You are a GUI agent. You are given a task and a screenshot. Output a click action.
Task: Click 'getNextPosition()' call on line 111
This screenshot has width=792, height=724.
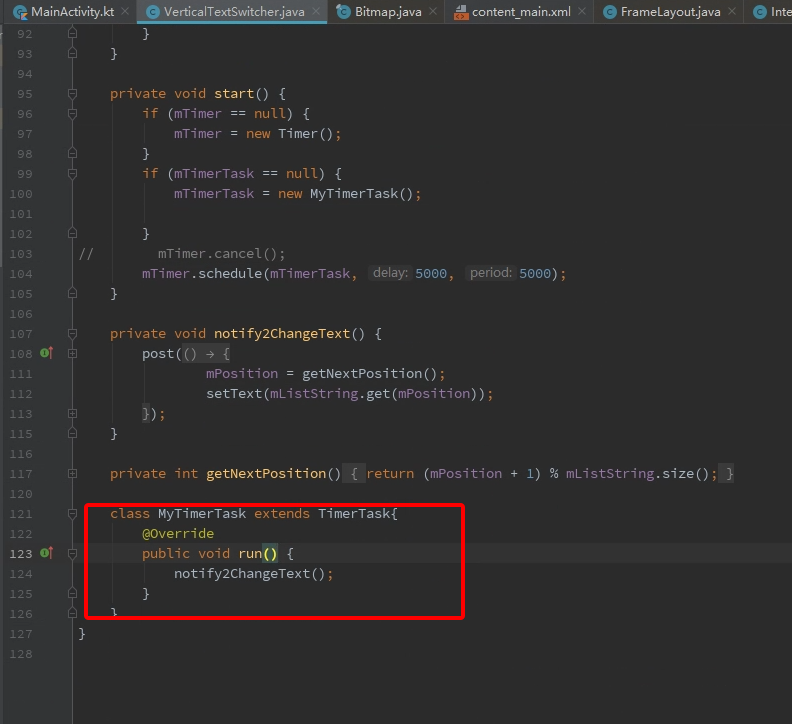pos(369,373)
